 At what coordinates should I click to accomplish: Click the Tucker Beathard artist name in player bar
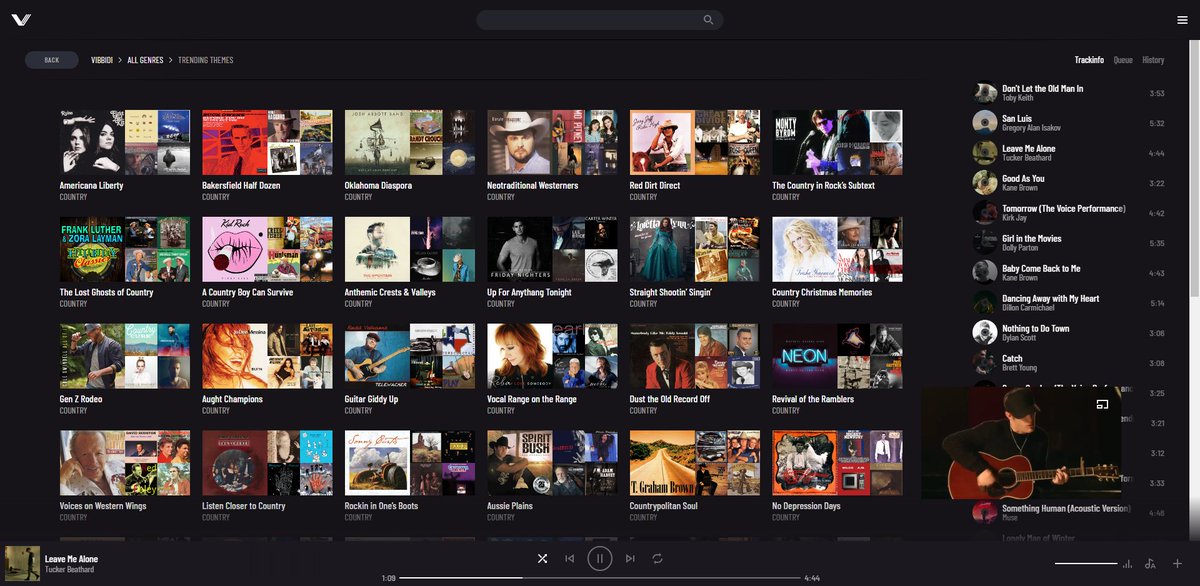[69, 570]
